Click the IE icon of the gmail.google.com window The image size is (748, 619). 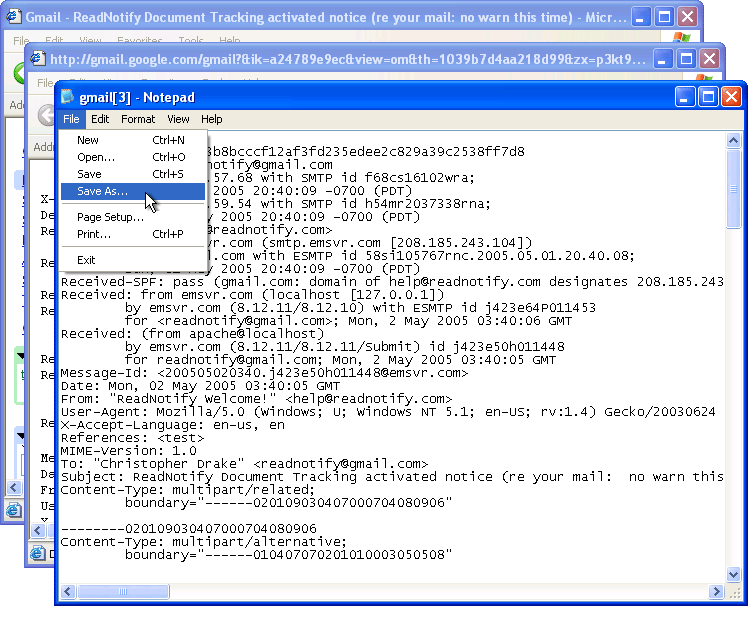click(x=38, y=59)
